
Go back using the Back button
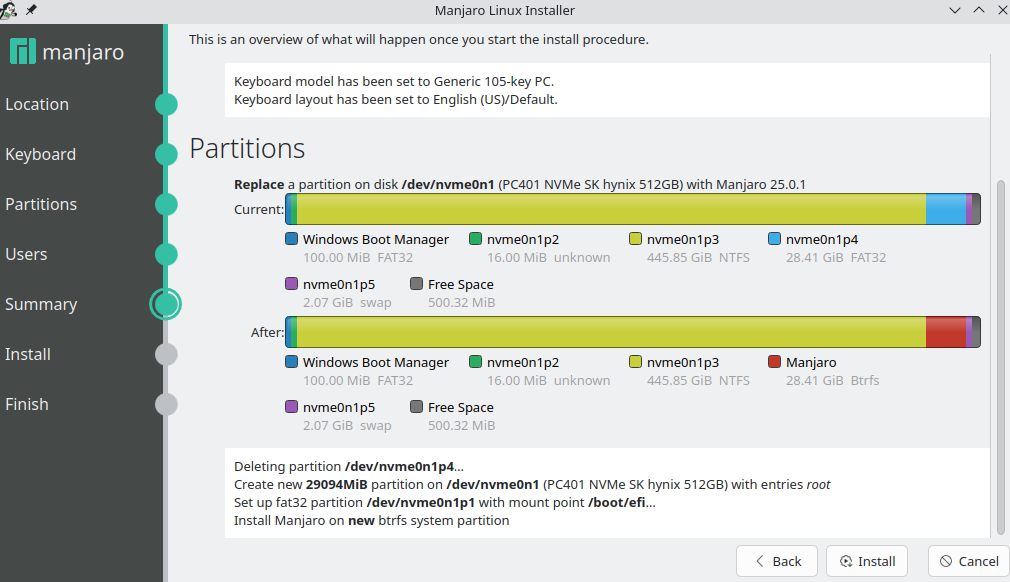click(777, 561)
